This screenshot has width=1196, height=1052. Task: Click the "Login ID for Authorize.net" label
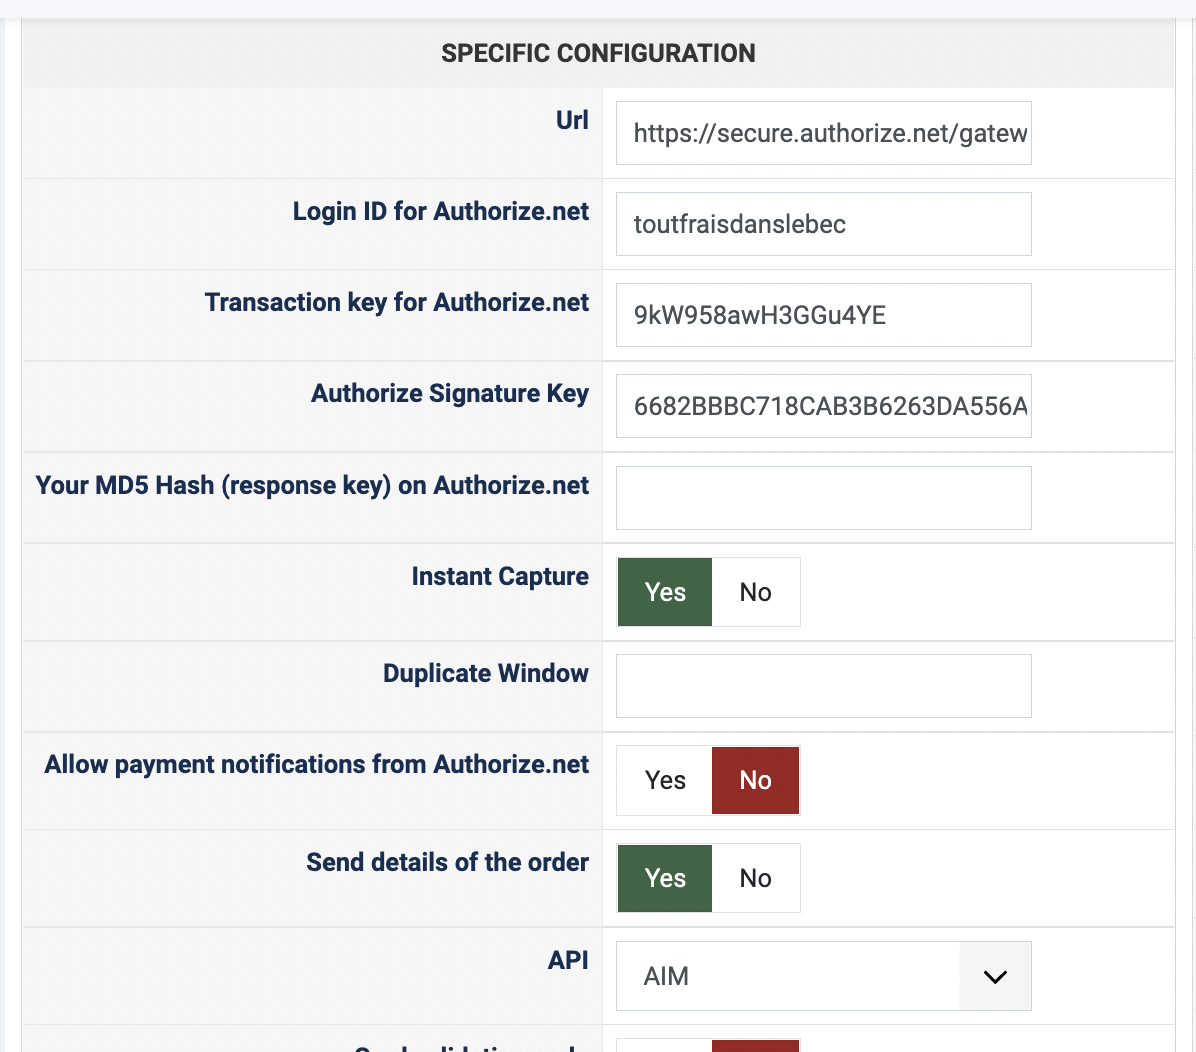[x=441, y=211]
